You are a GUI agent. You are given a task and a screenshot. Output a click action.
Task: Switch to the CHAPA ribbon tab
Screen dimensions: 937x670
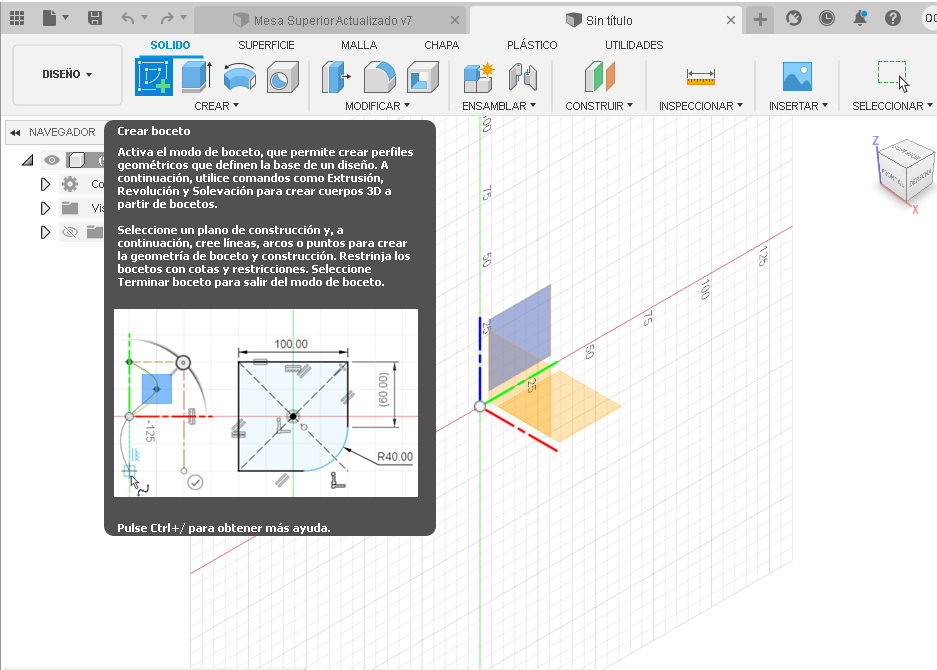(x=442, y=45)
